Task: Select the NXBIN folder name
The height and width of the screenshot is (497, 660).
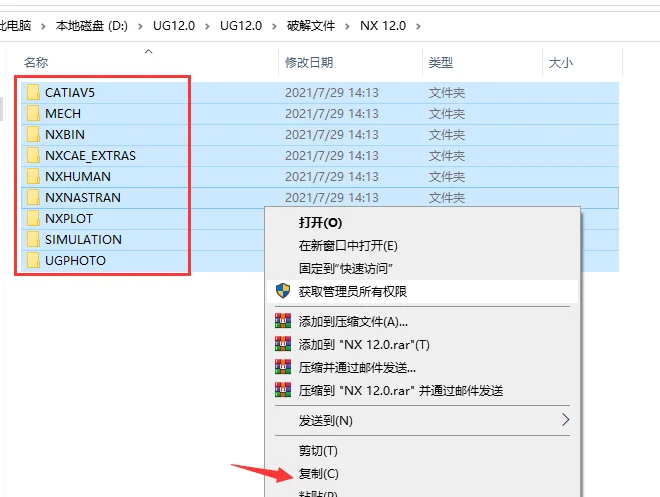Action: pyautogui.click(x=65, y=135)
